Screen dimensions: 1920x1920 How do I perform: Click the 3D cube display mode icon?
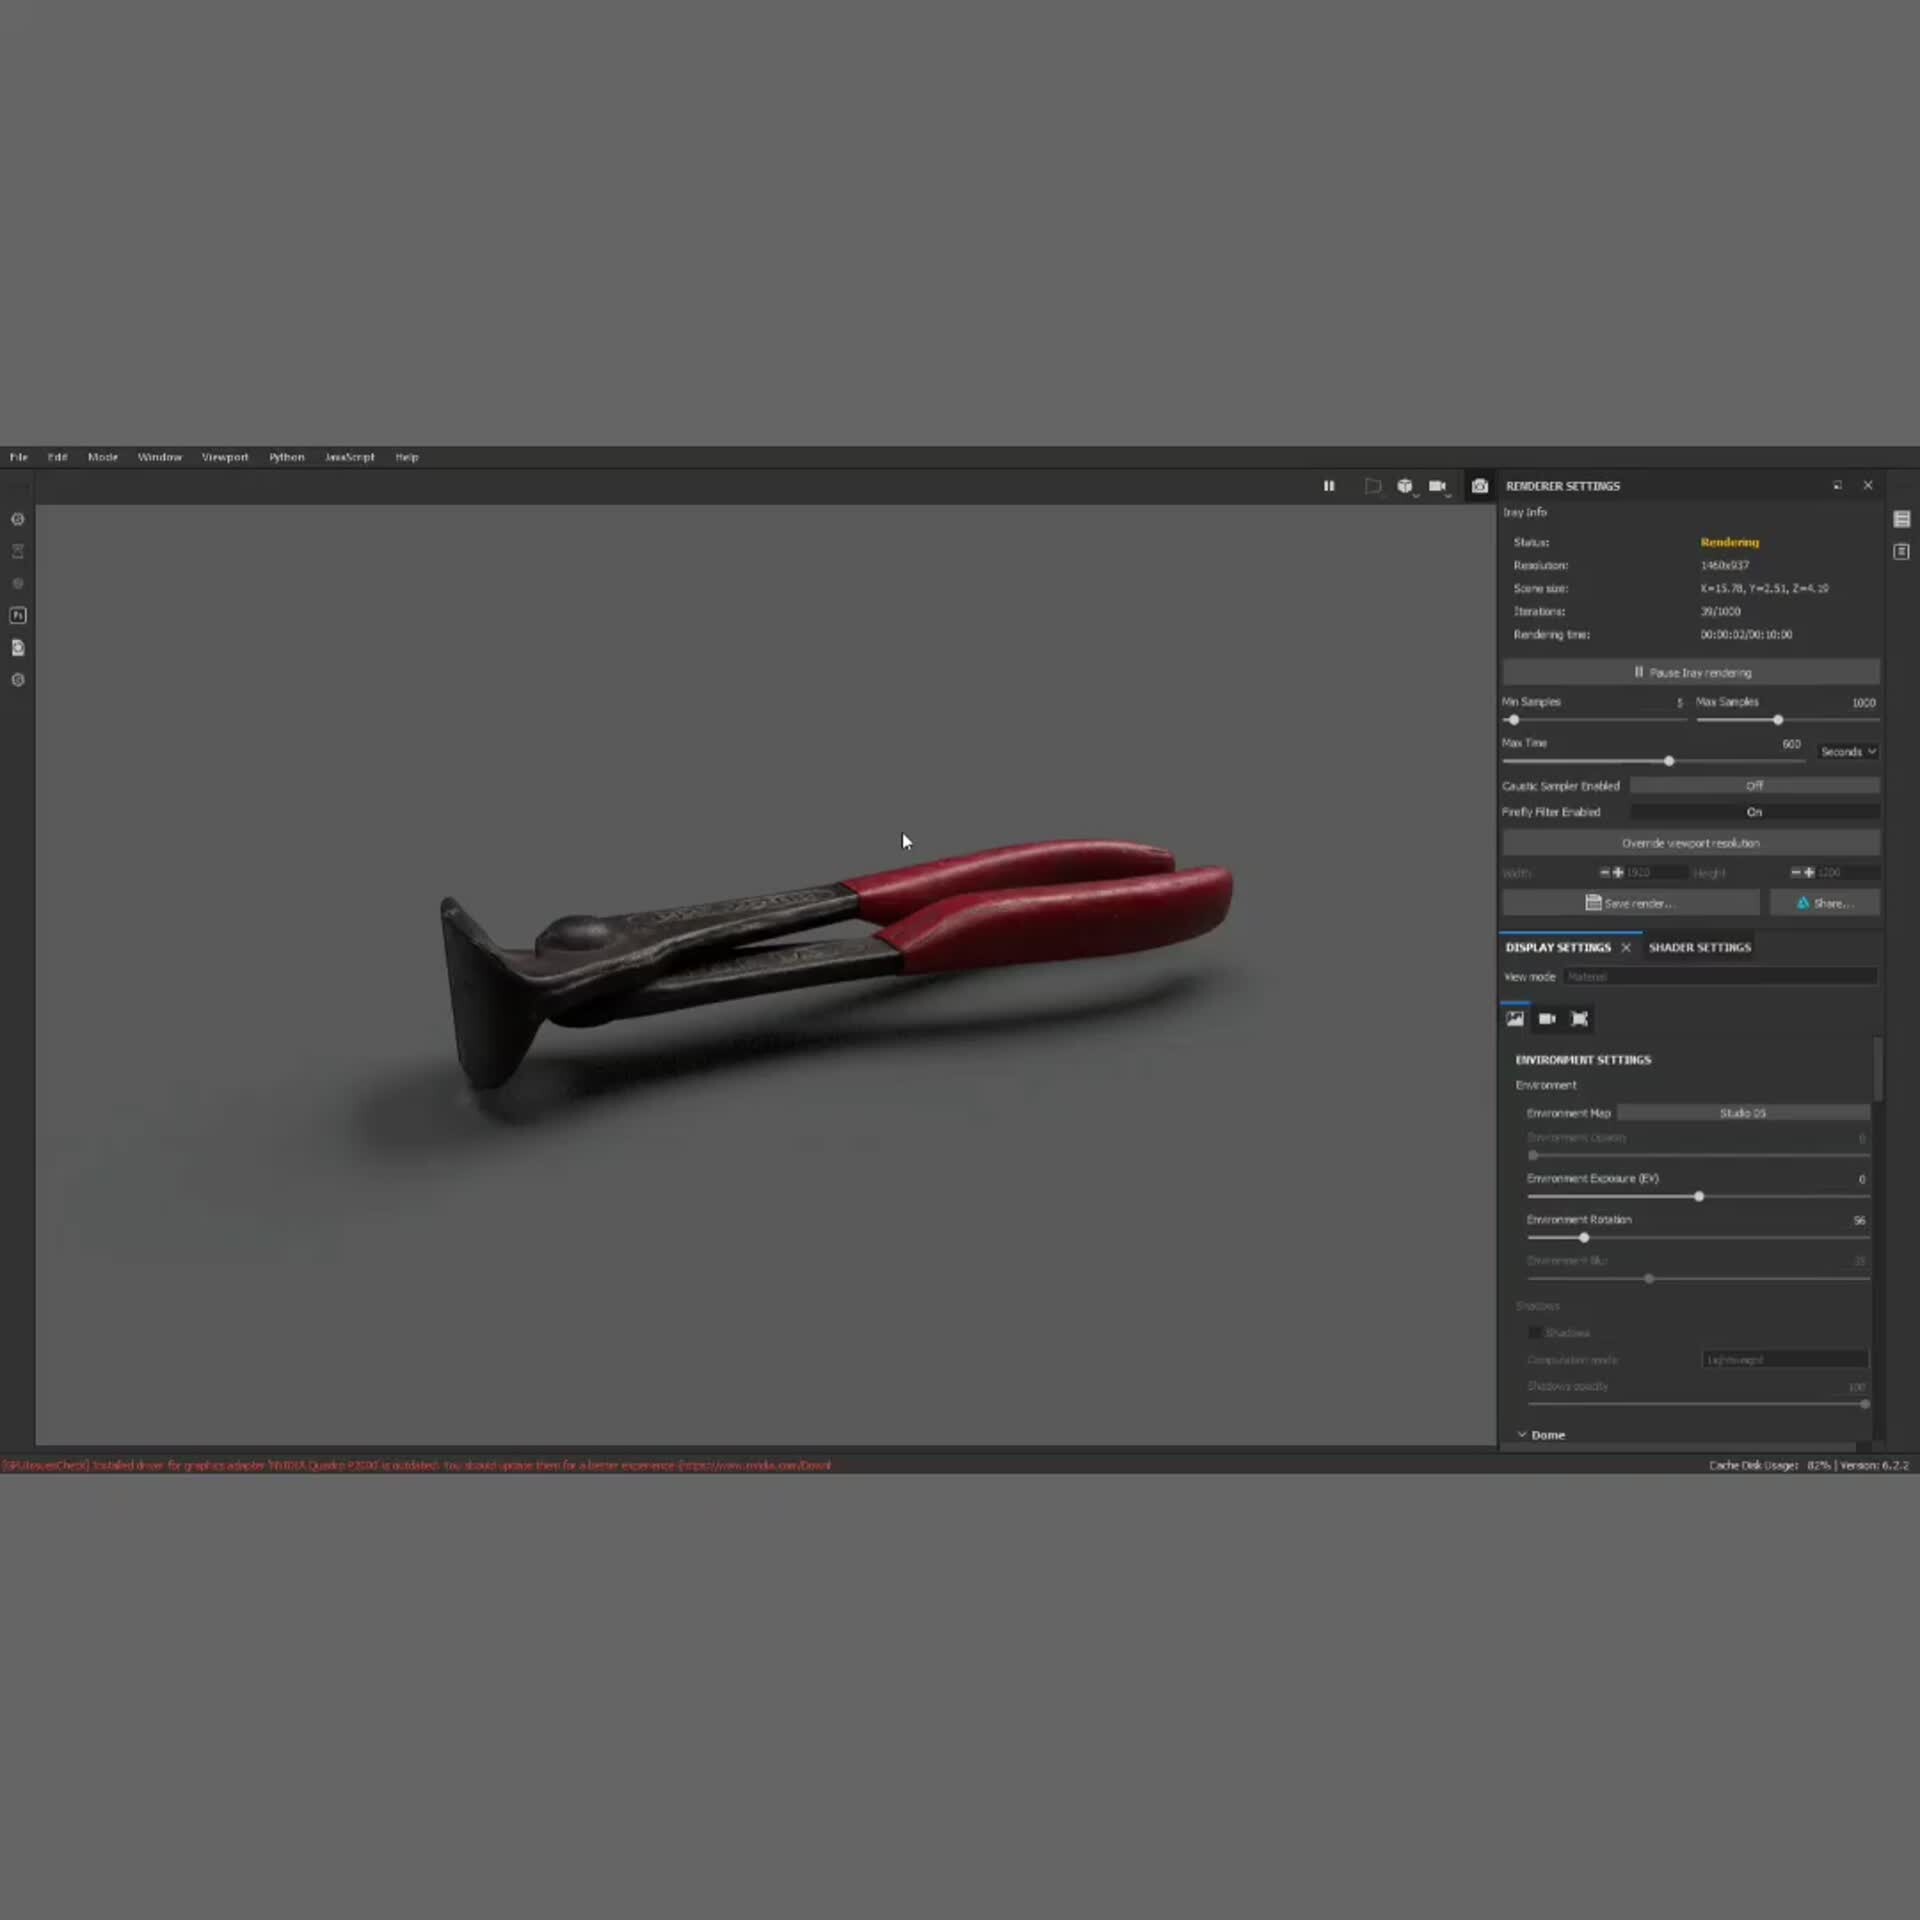pos(1404,486)
